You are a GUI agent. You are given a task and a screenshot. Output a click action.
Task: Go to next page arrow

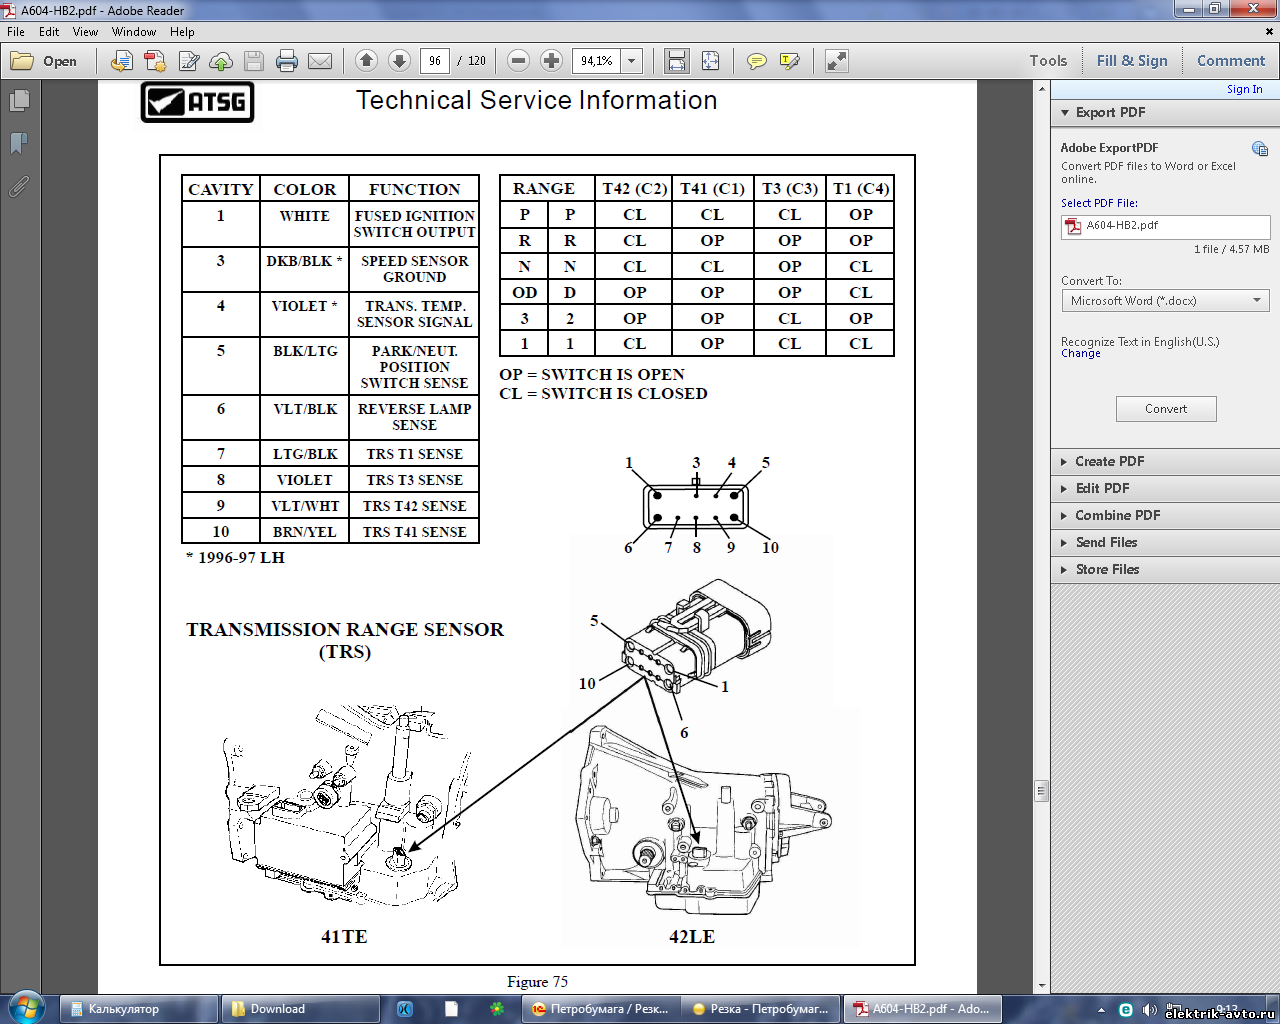click(399, 61)
